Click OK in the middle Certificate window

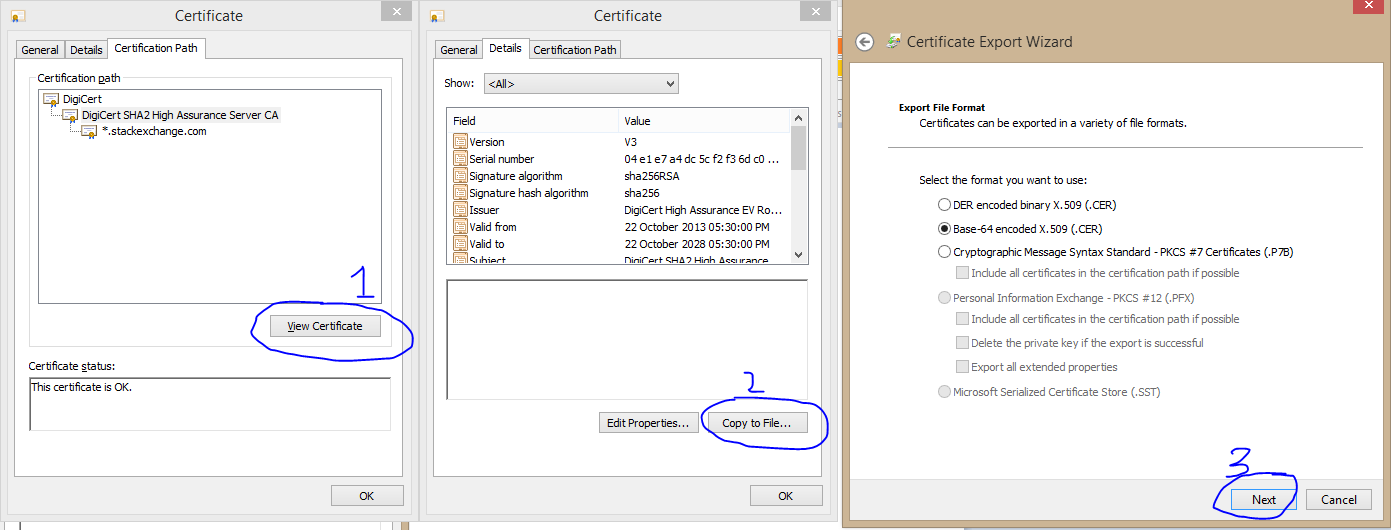pyautogui.click(x=786, y=496)
